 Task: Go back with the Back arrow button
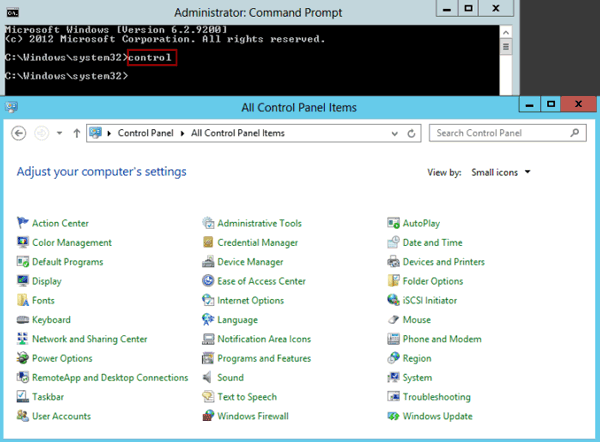tap(19, 133)
